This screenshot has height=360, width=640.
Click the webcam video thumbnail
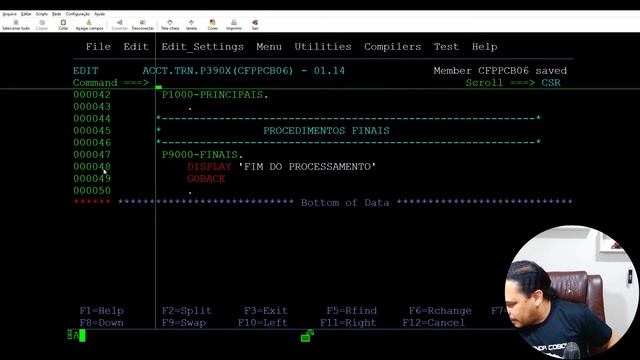coord(571,291)
